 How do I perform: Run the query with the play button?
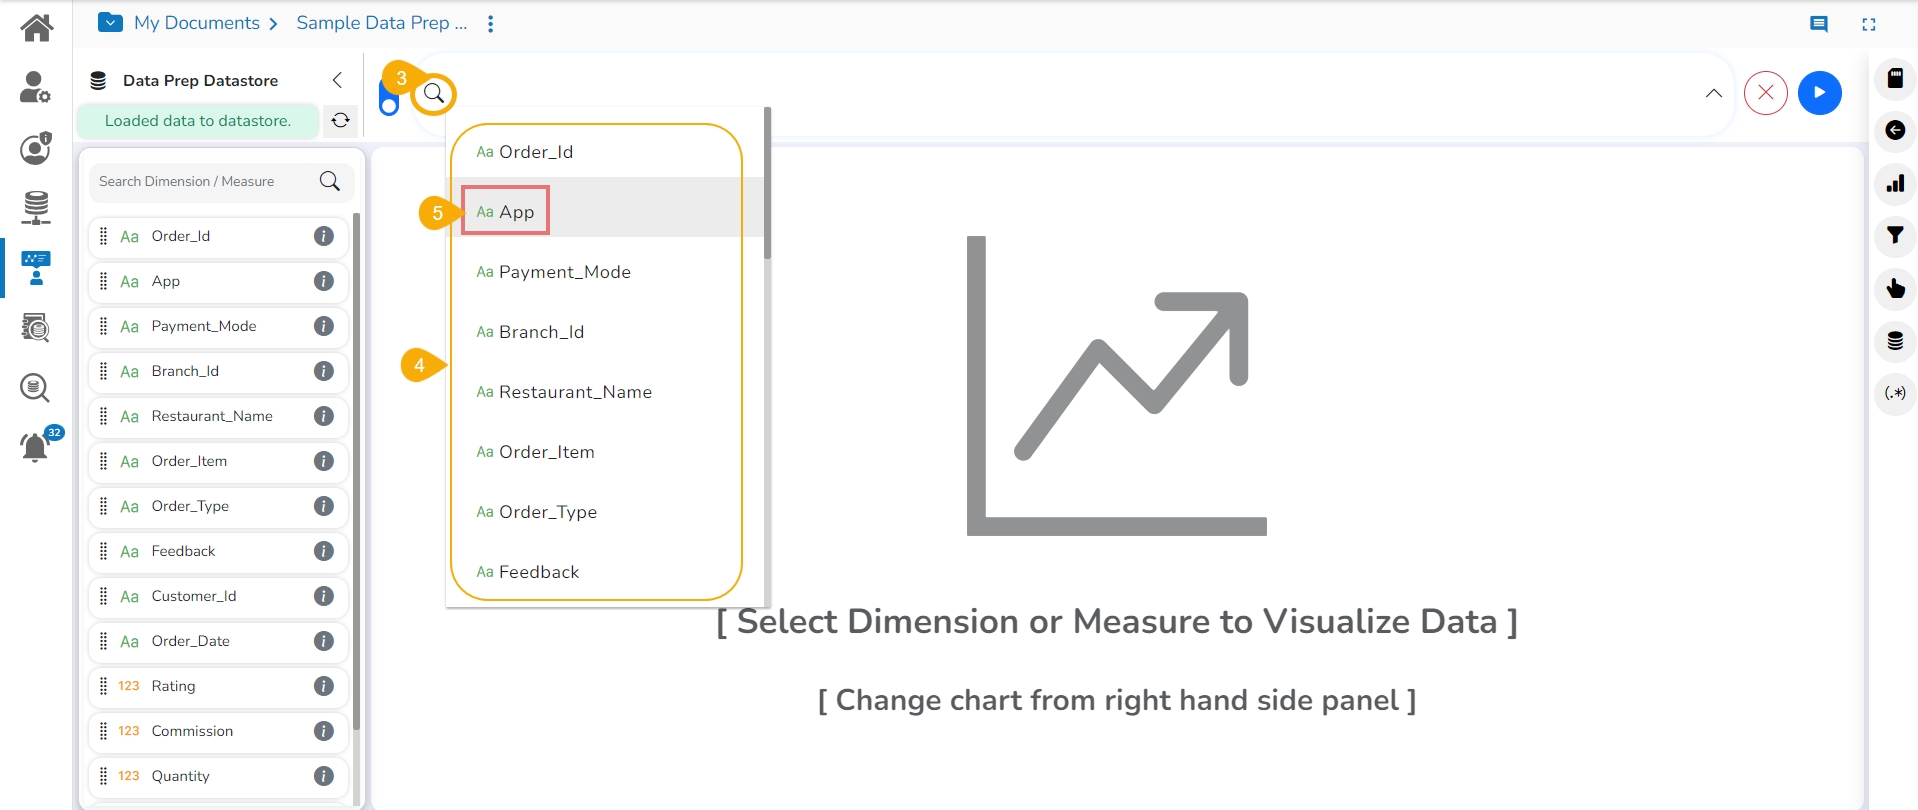pos(1819,93)
